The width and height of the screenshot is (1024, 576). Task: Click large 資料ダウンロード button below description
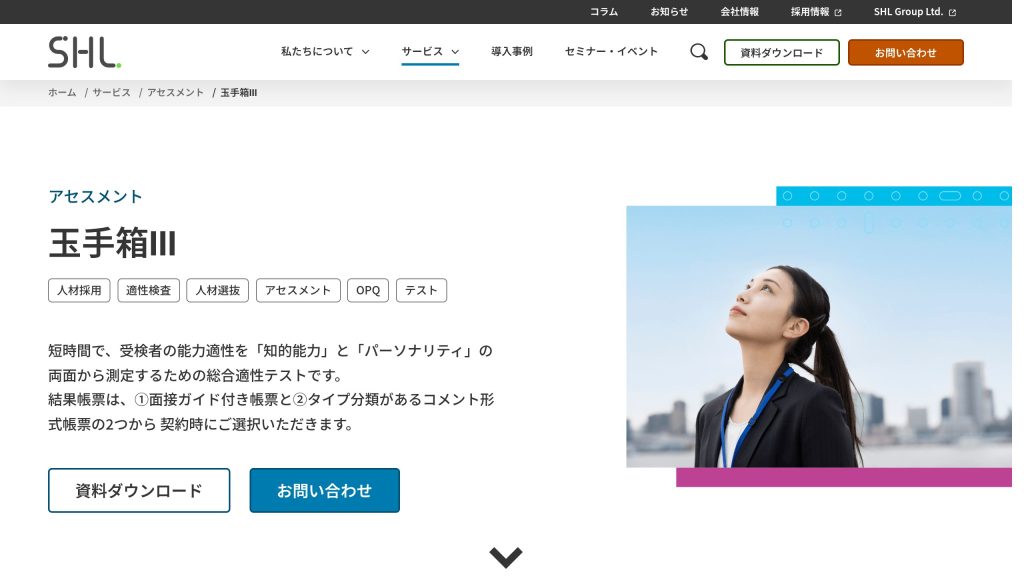[x=139, y=490]
